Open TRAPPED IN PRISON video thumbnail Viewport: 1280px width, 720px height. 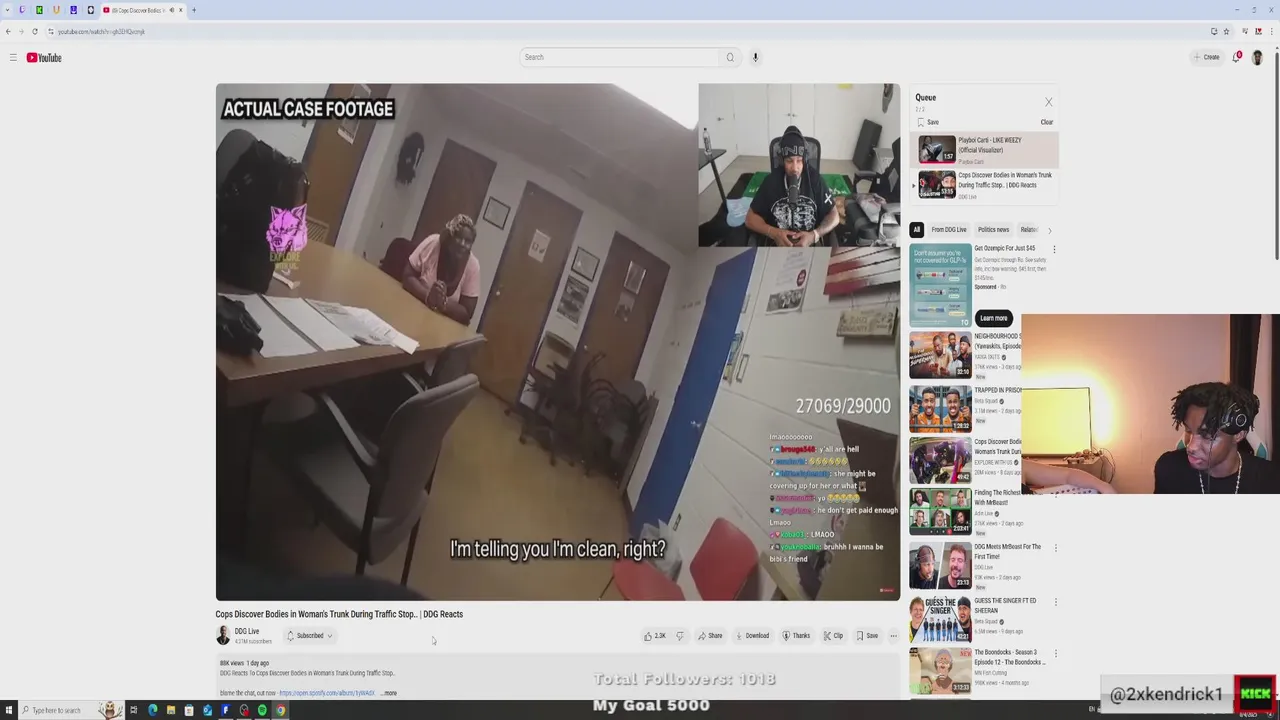940,408
